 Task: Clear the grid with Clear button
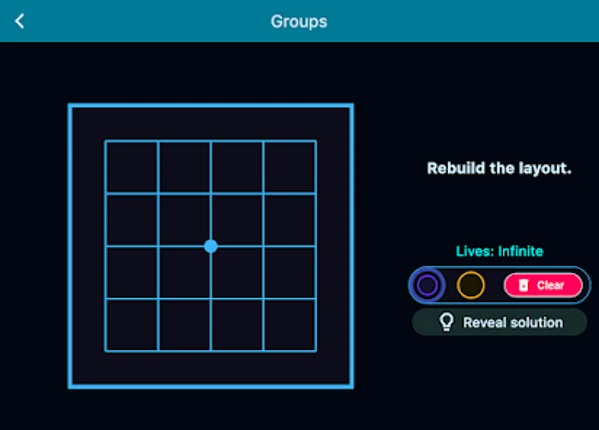(x=543, y=285)
